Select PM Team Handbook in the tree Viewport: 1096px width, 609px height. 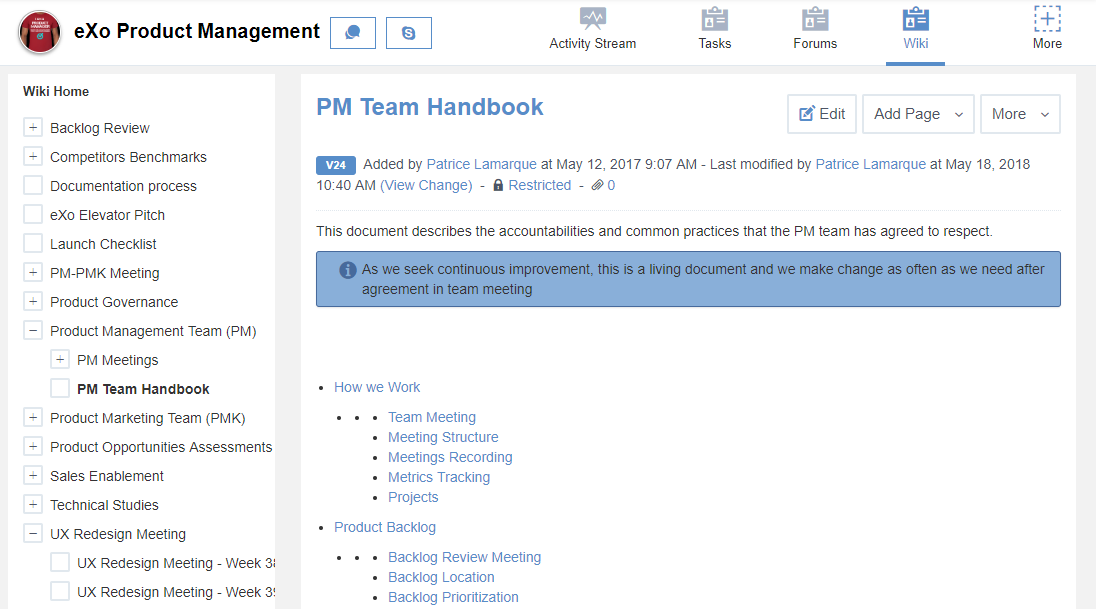[x=143, y=389]
